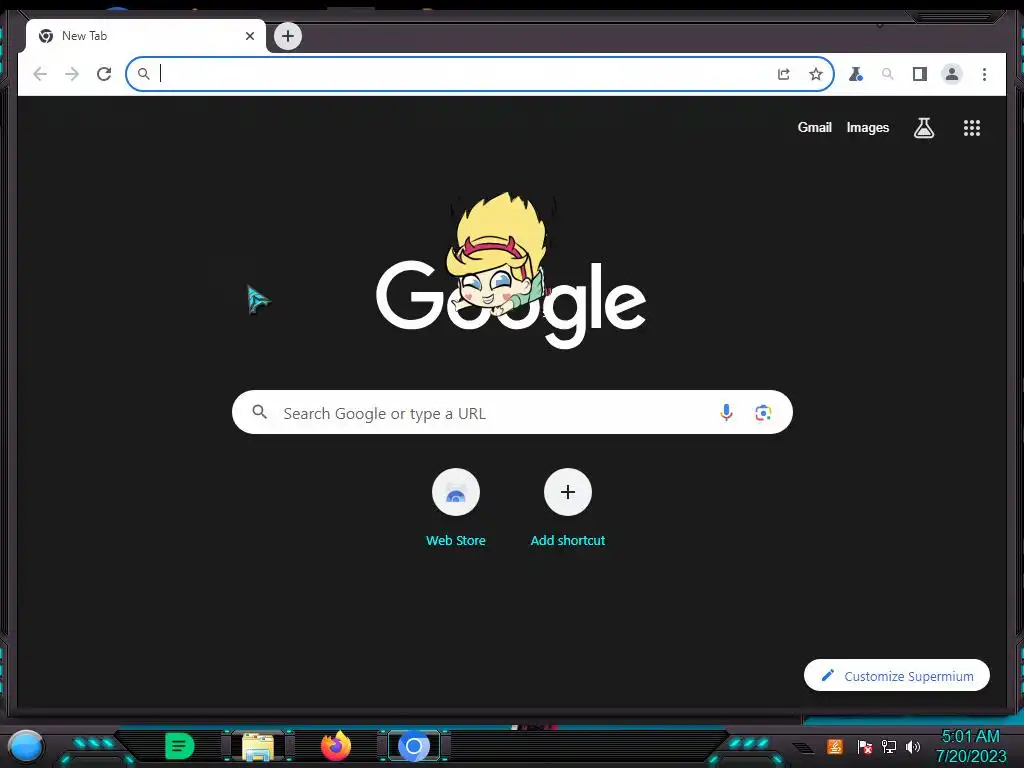
Task: Click Java update tray icon
Action: 835,746
